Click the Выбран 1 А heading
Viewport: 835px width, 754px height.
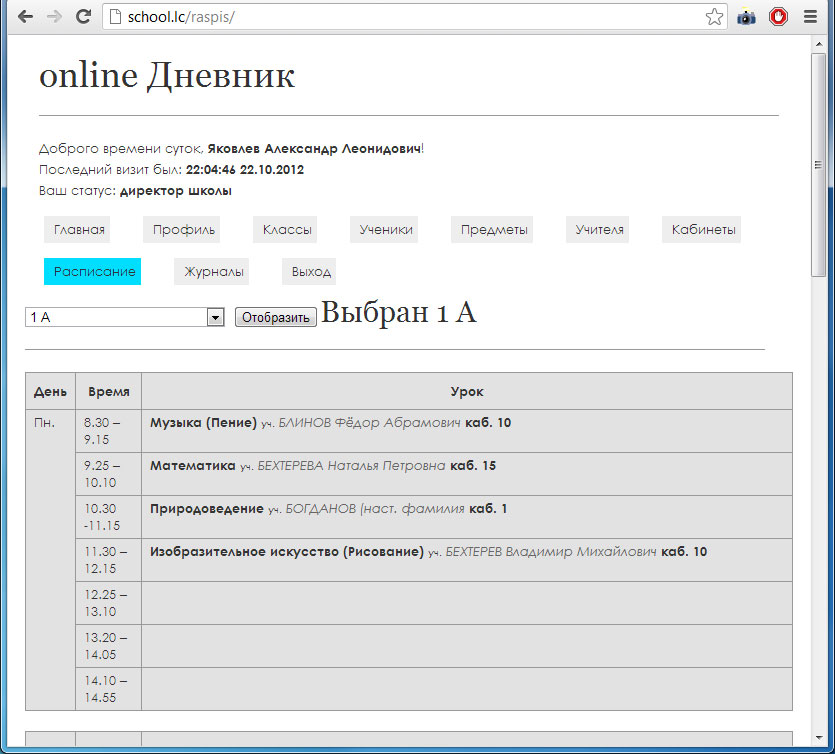398,312
